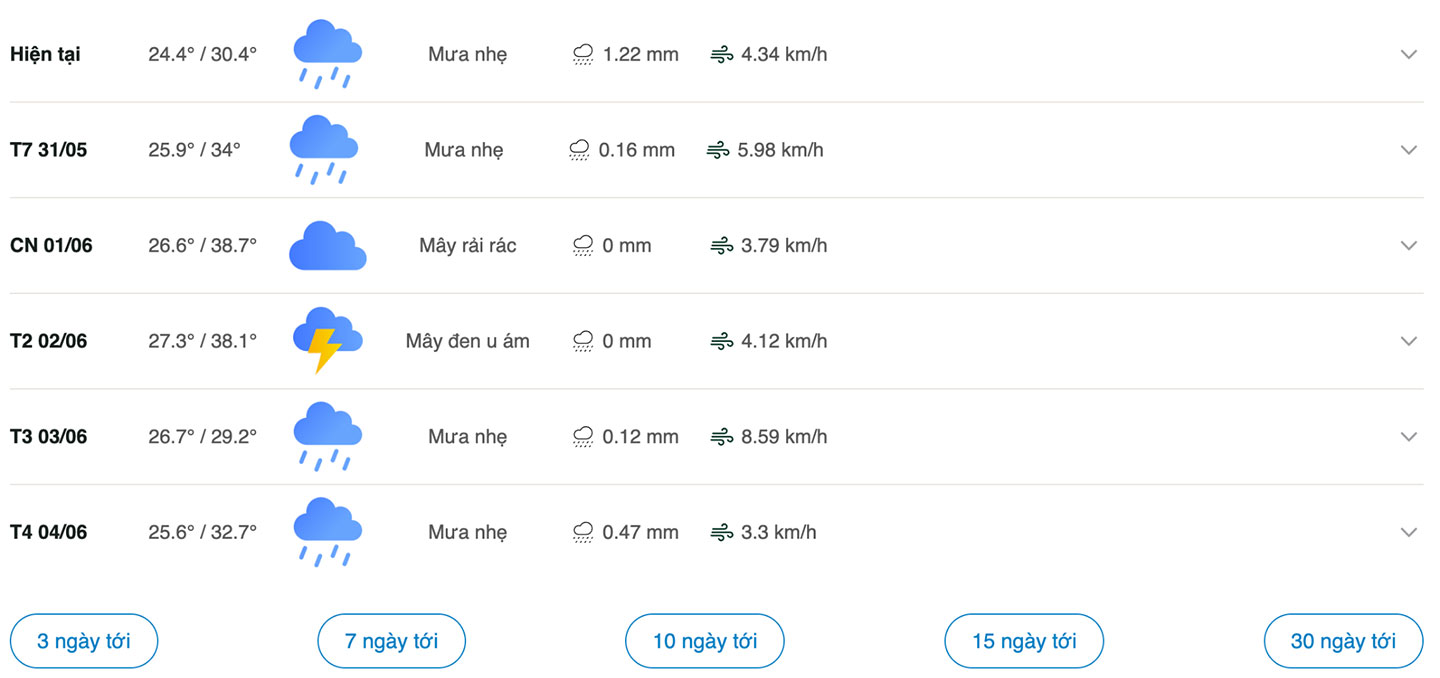
Task: Expand details for T4 04/06
Action: (x=1409, y=532)
